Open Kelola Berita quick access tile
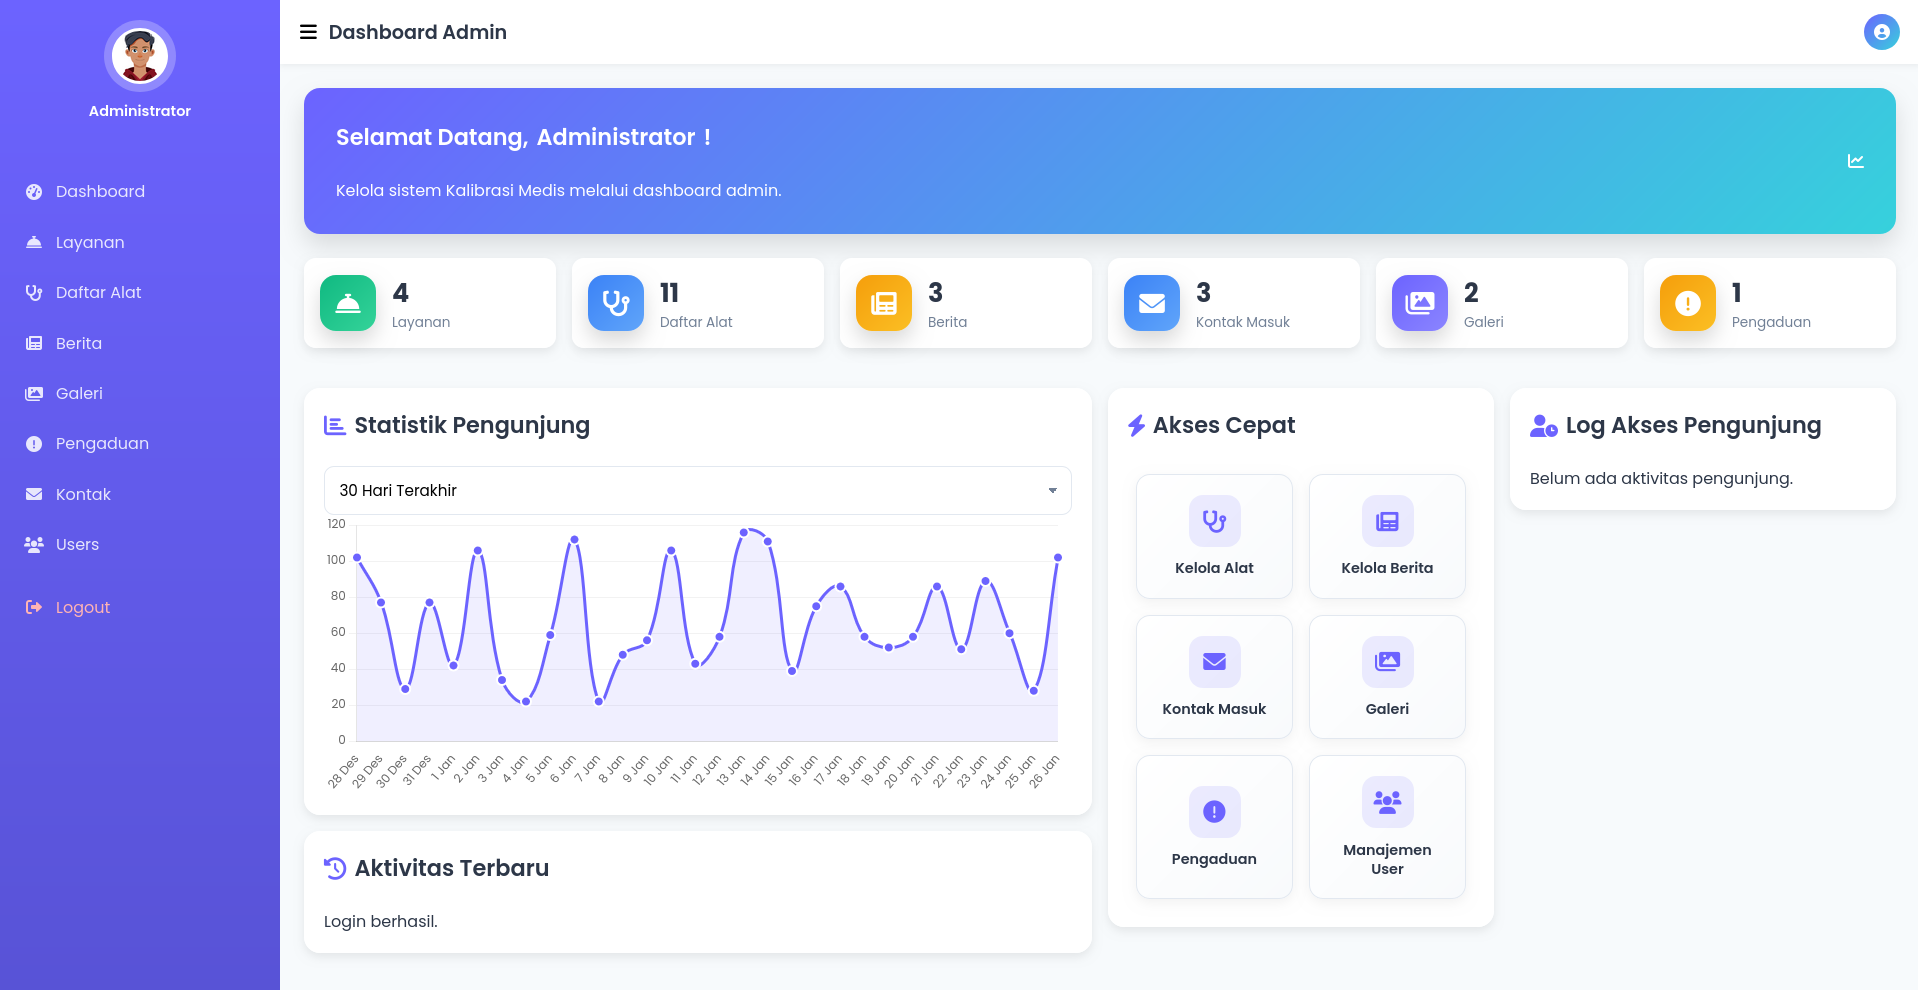The width and height of the screenshot is (1918, 990). [x=1387, y=537]
